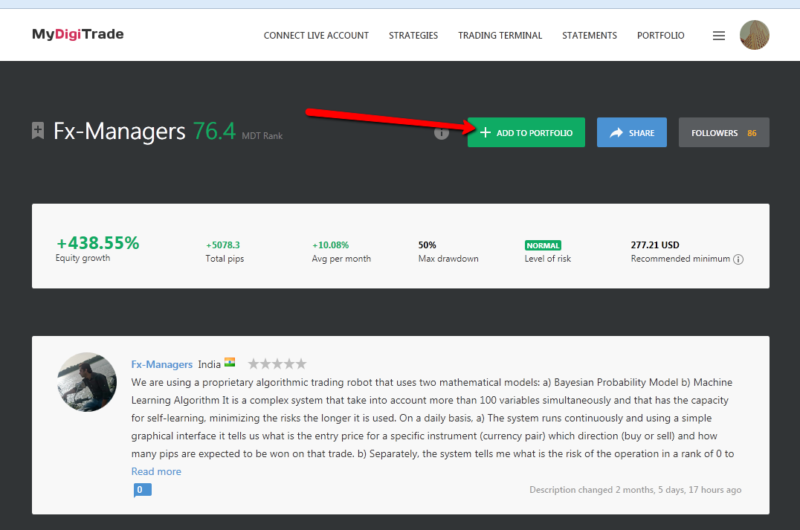Click the Fx-Managers trader photo
Viewport: 800px width, 530px height.
[x=87, y=382]
